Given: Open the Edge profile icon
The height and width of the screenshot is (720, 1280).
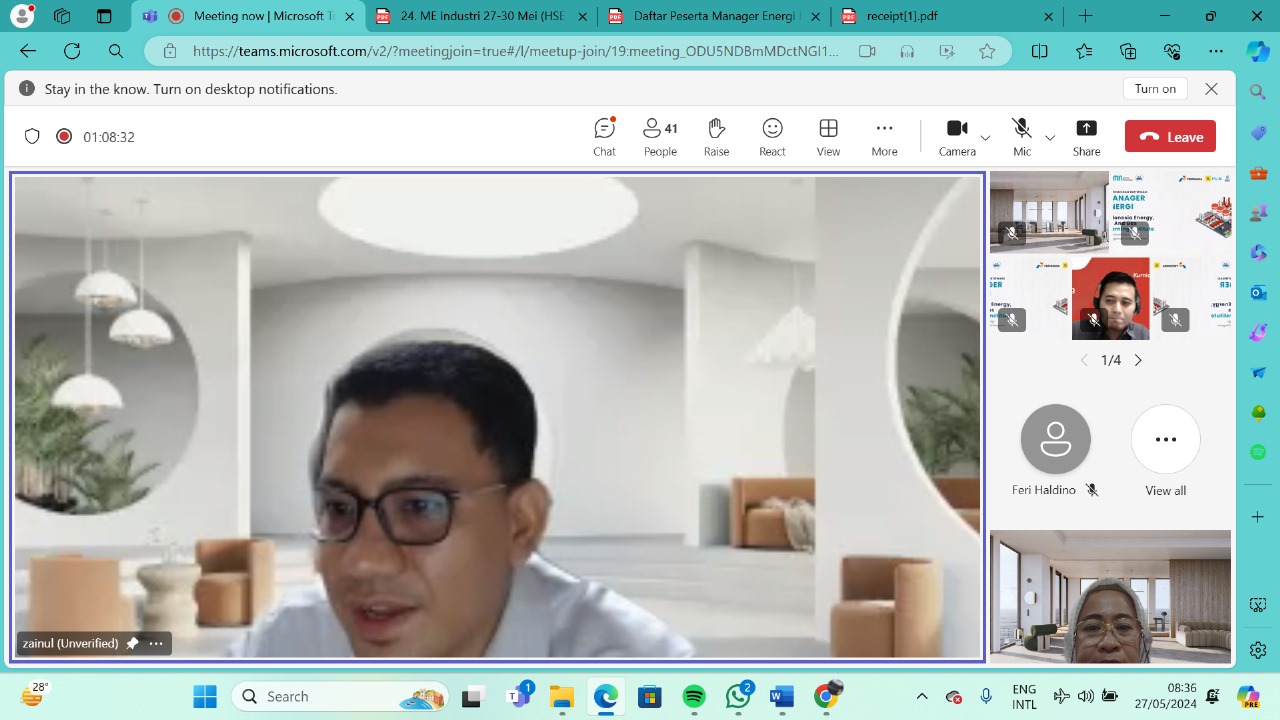Looking at the screenshot, I should (x=22, y=16).
